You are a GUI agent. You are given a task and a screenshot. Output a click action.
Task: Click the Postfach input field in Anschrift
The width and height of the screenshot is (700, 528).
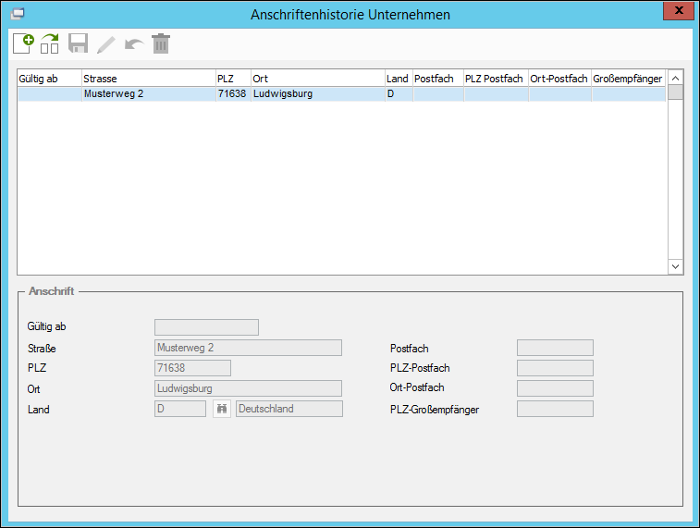(555, 348)
